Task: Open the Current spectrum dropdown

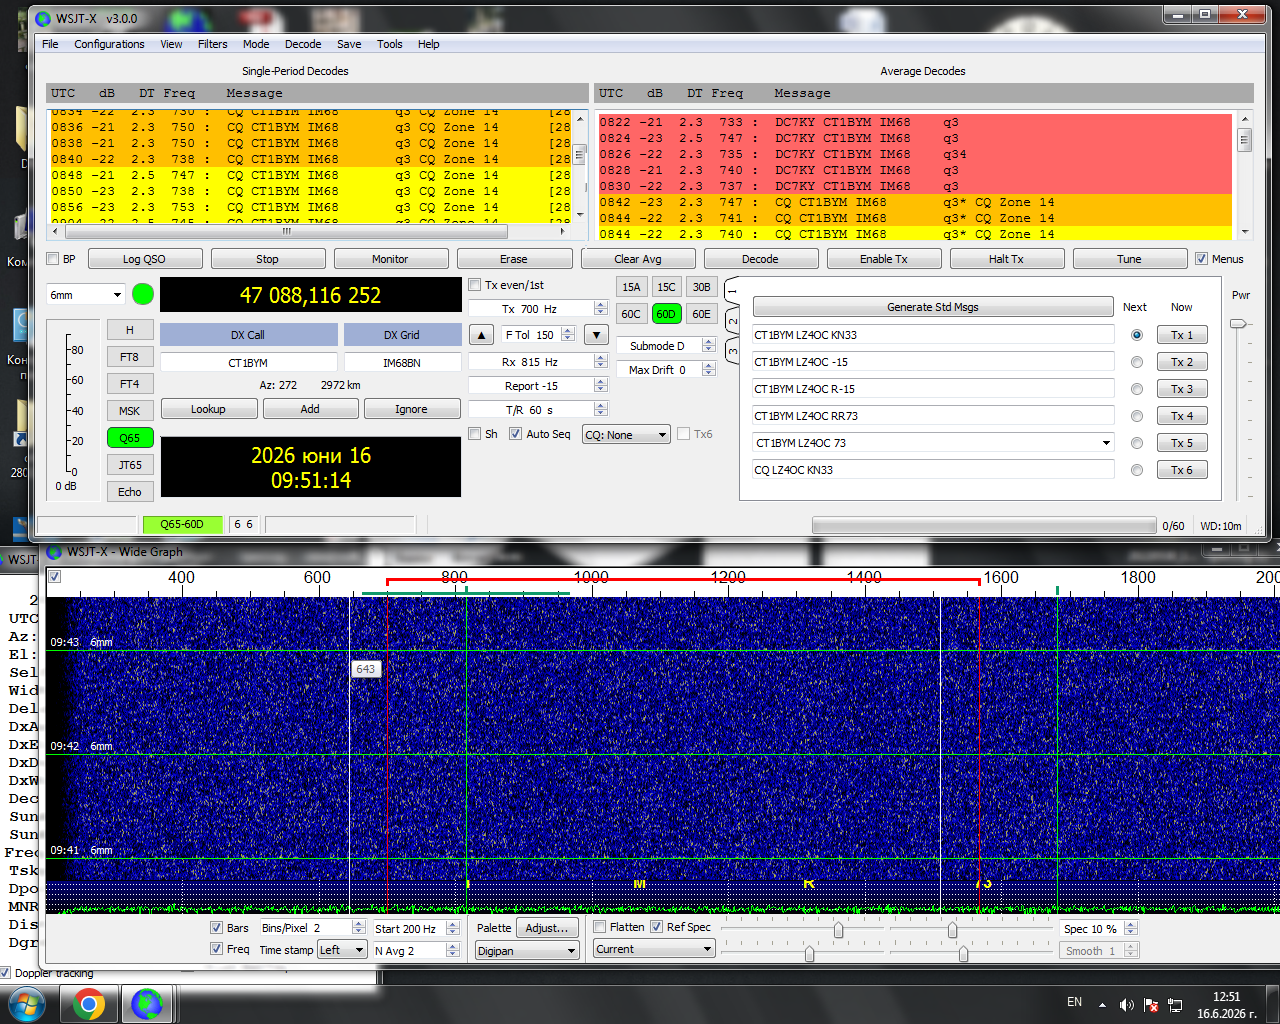Action: pyautogui.click(x=653, y=949)
